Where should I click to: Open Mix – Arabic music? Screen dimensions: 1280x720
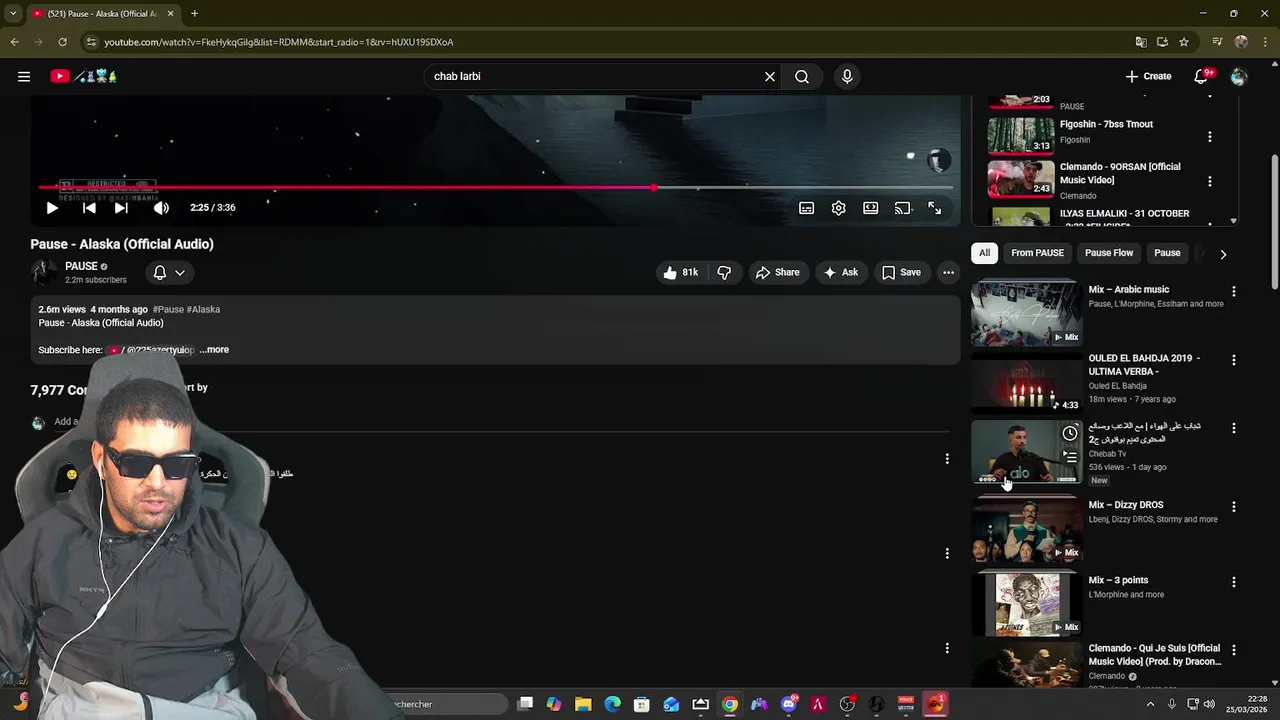point(1128,290)
